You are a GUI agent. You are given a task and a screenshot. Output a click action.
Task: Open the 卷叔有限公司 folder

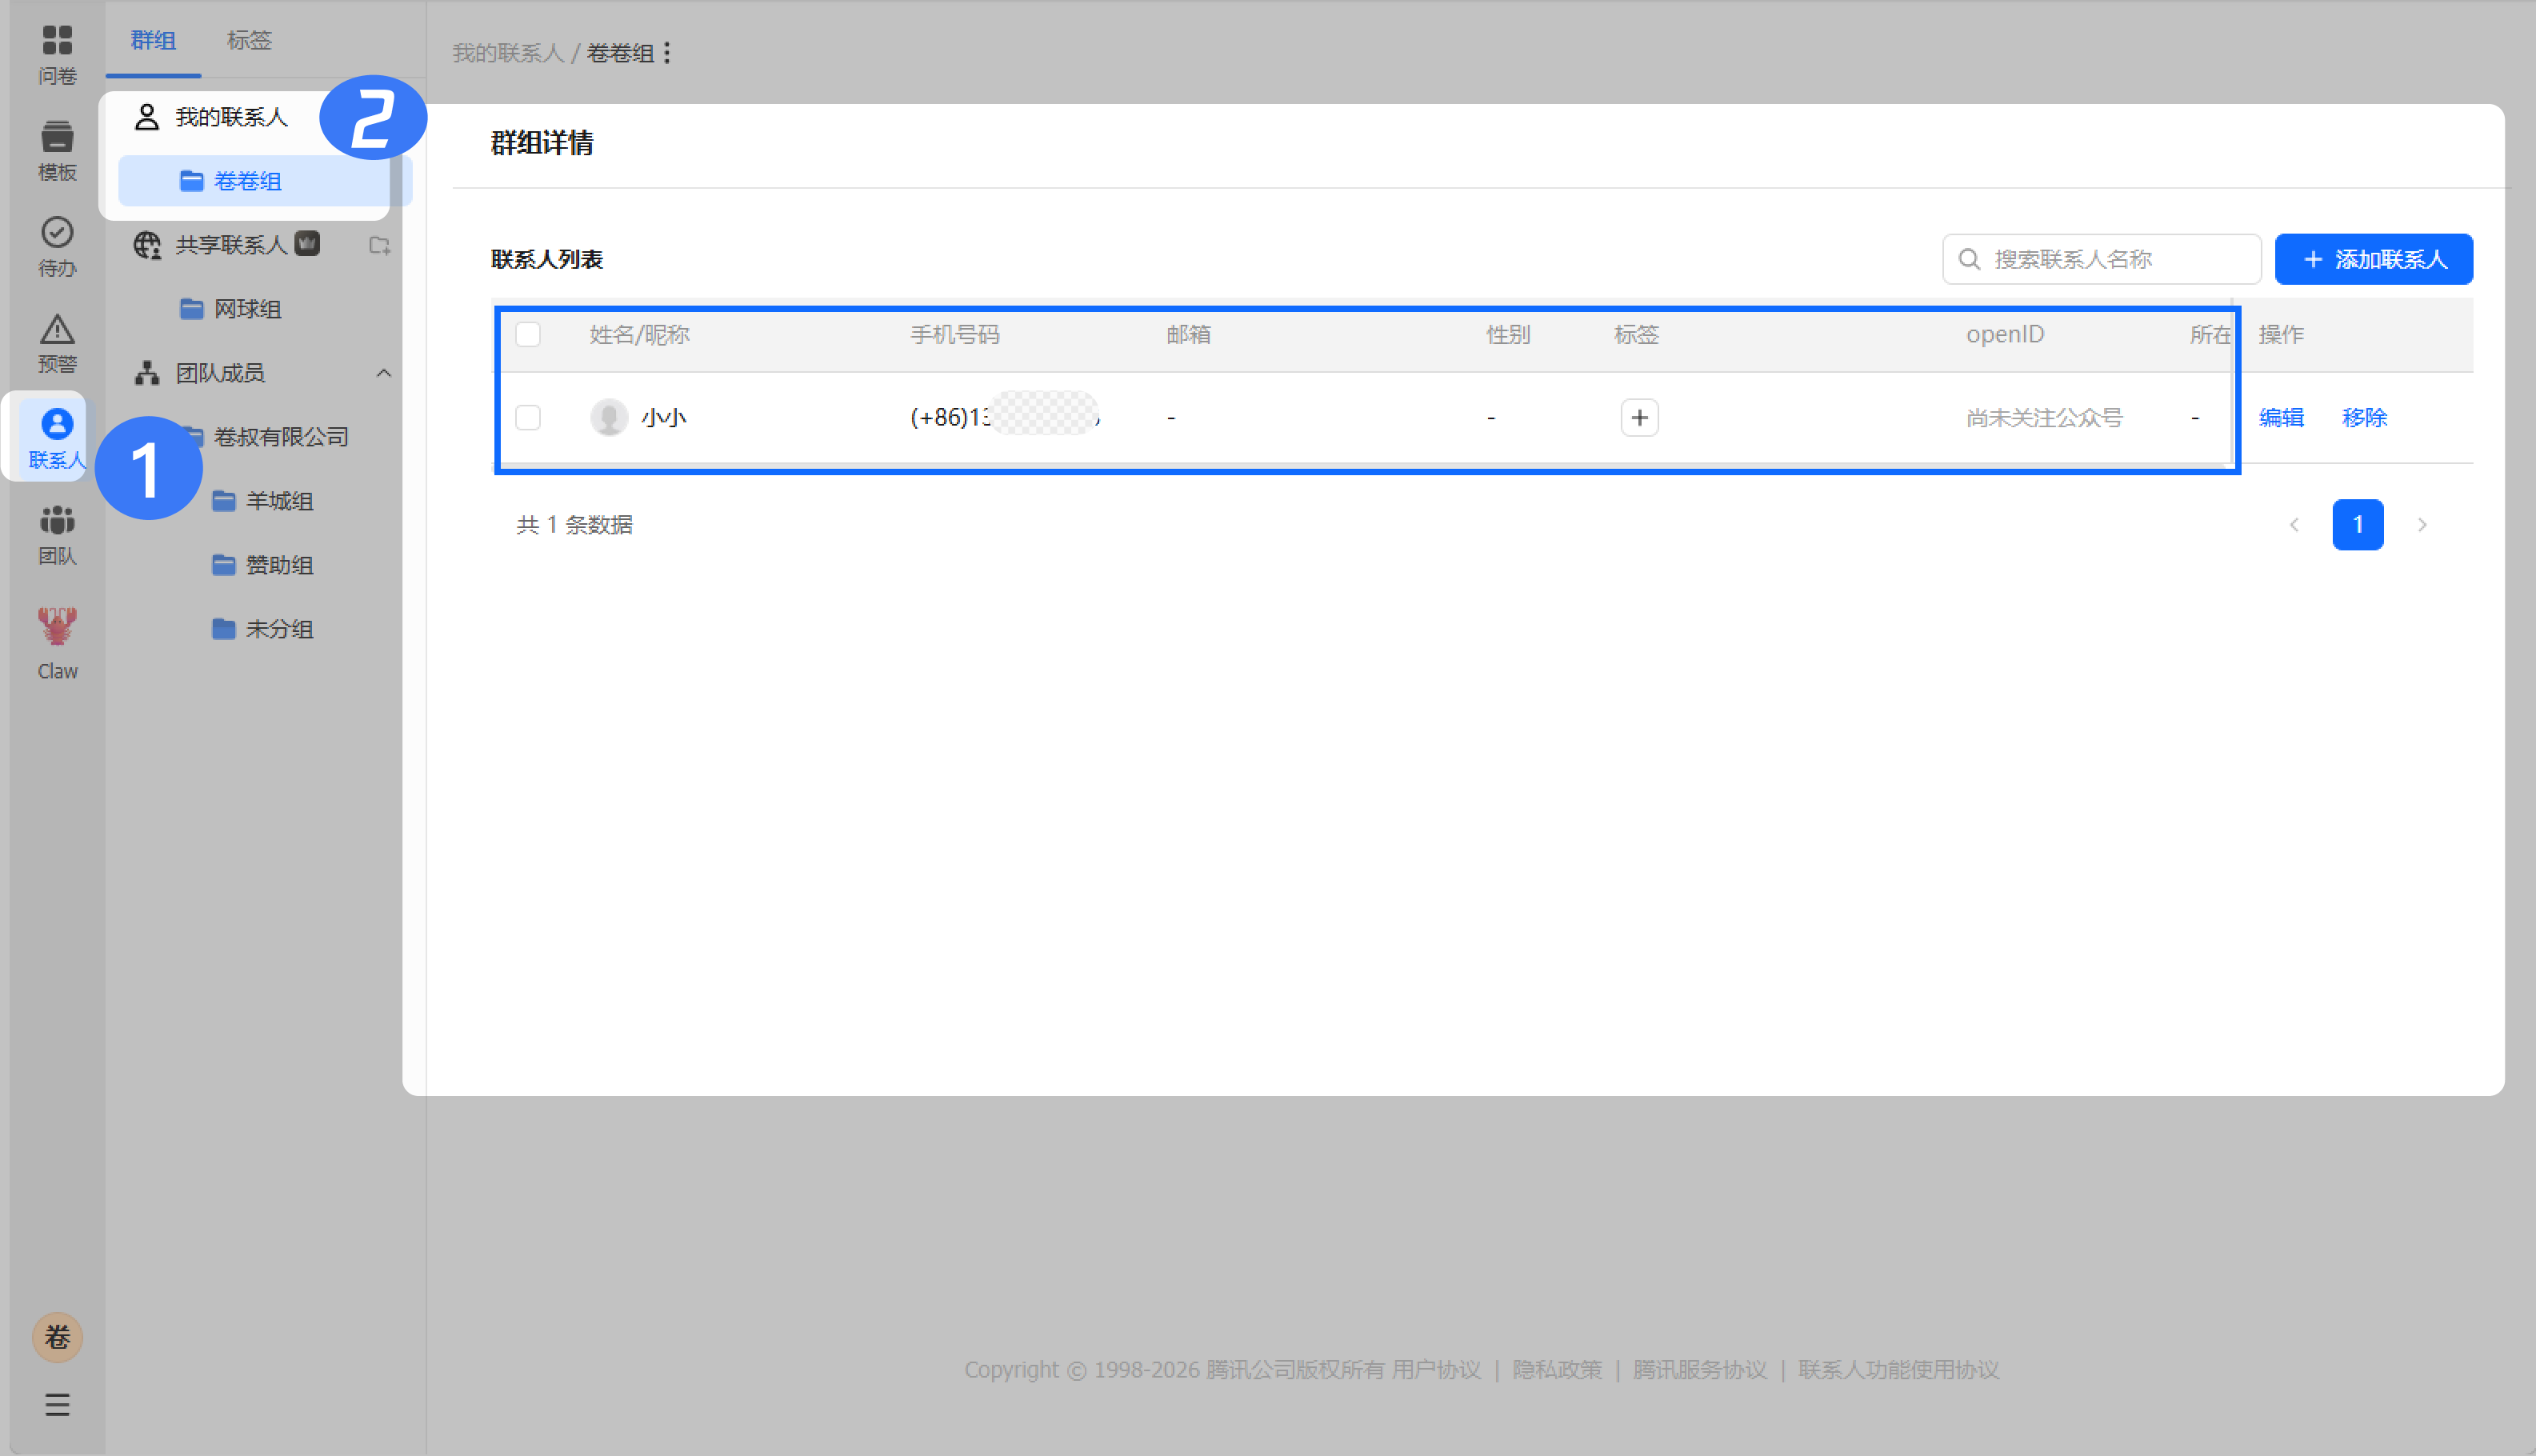coord(280,437)
